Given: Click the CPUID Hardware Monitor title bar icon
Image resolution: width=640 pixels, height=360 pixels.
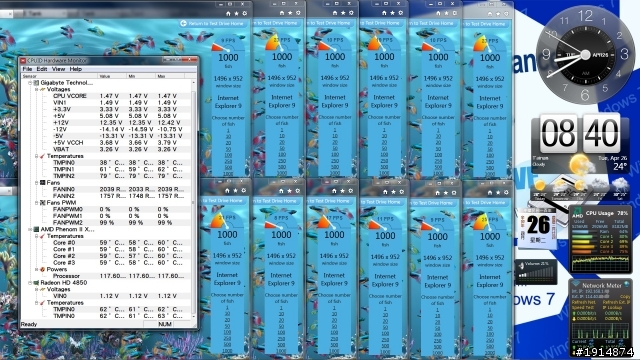Looking at the screenshot, I should pyautogui.click(x=23, y=60).
